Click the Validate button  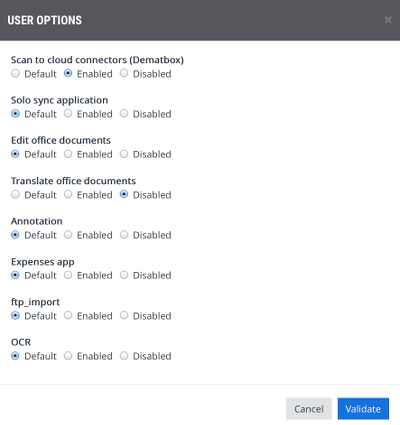pyautogui.click(x=363, y=409)
